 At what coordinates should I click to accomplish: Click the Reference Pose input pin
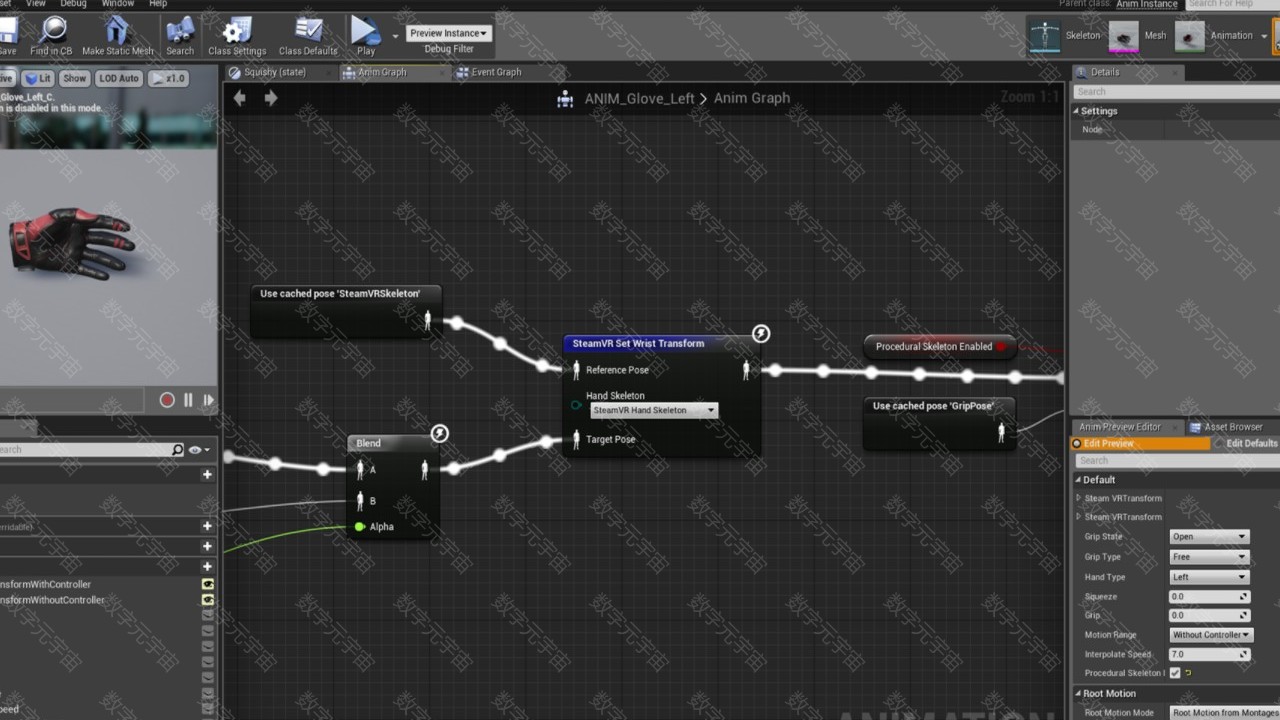click(576, 370)
